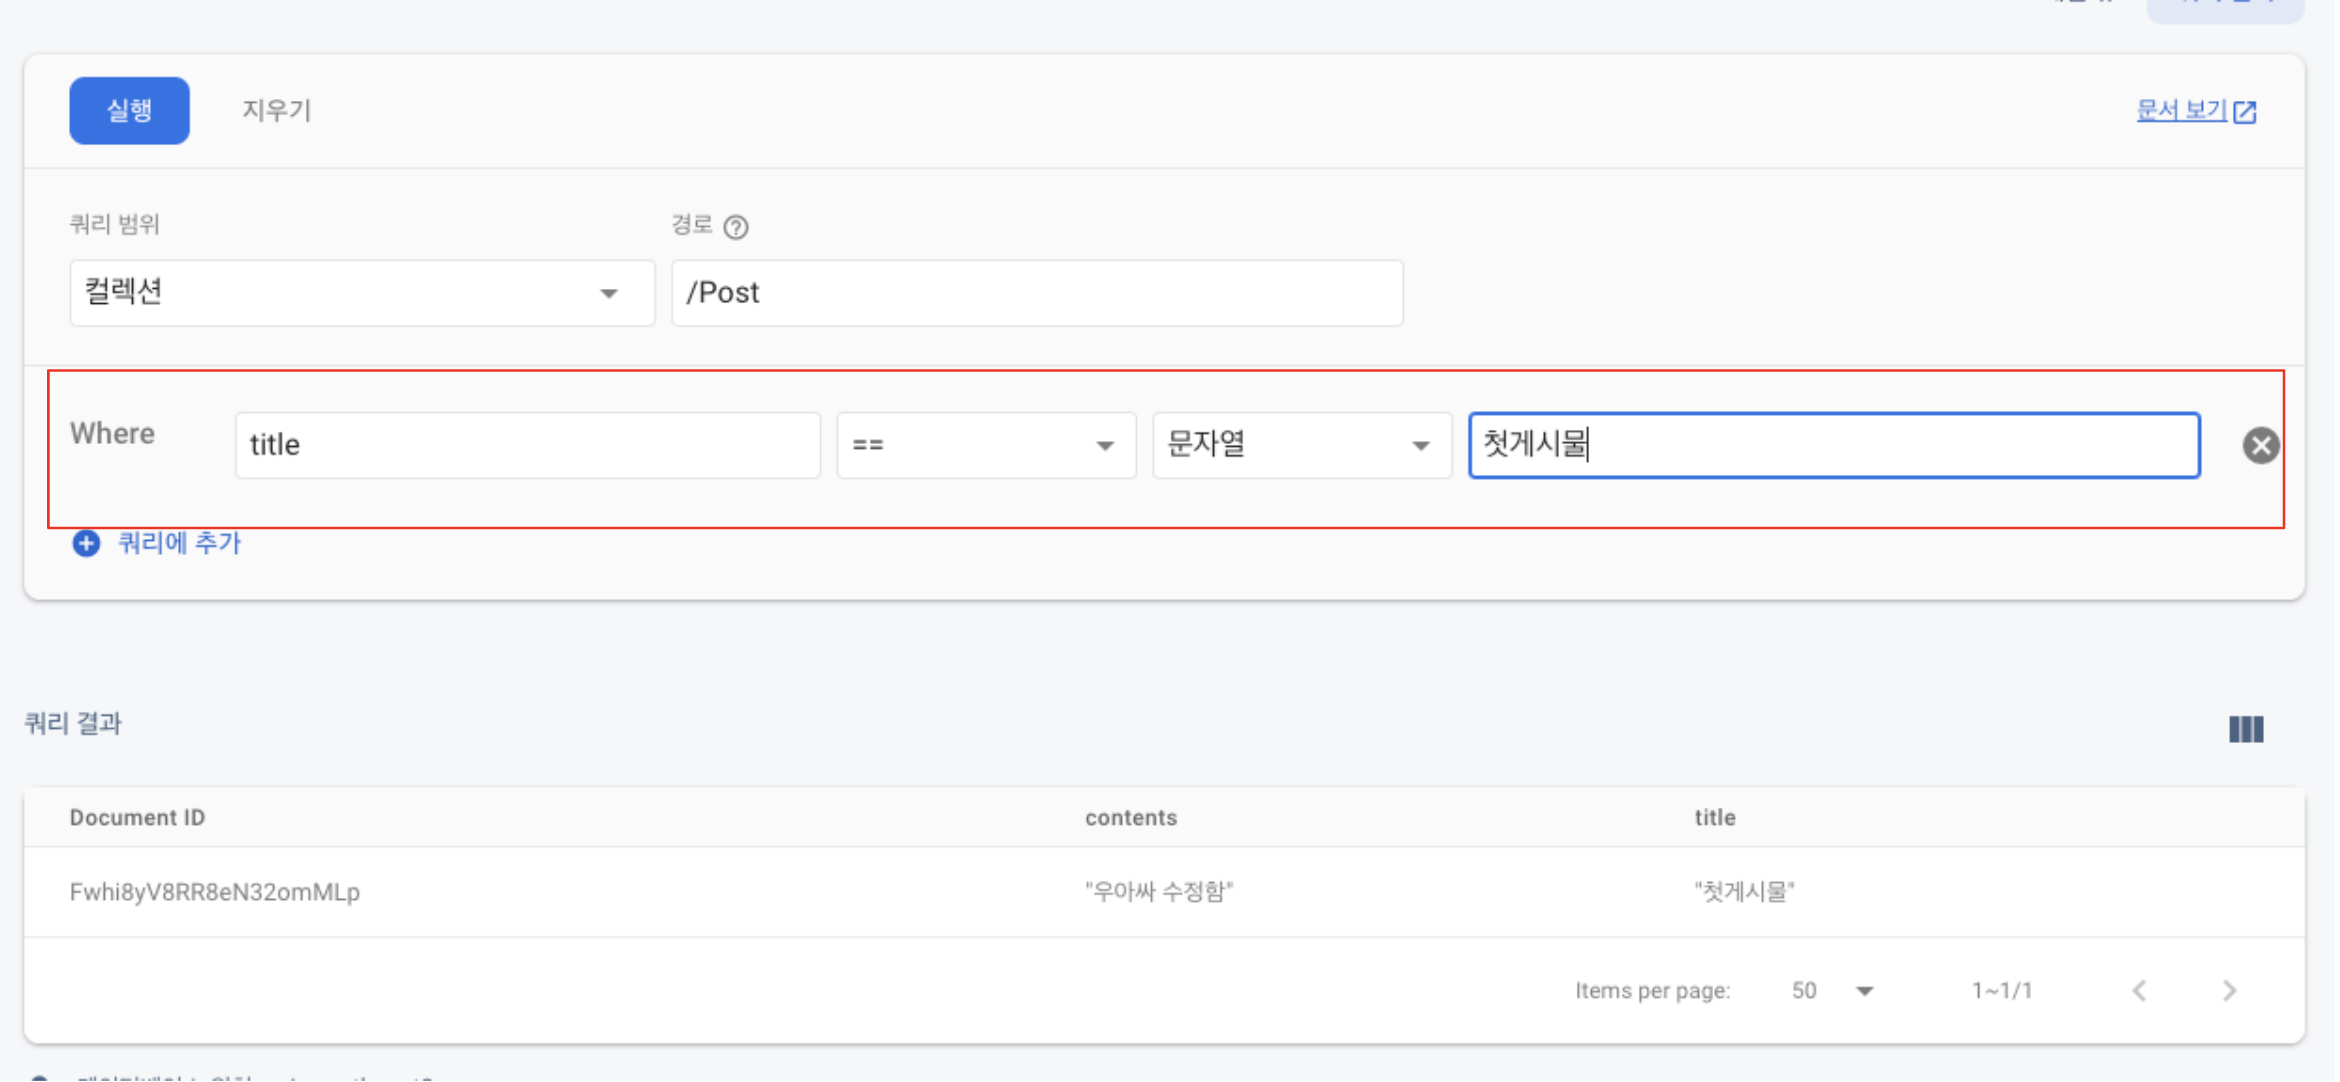The image size is (2340, 1082).
Task: Click the 경로 help question-mark icon
Action: click(x=736, y=227)
